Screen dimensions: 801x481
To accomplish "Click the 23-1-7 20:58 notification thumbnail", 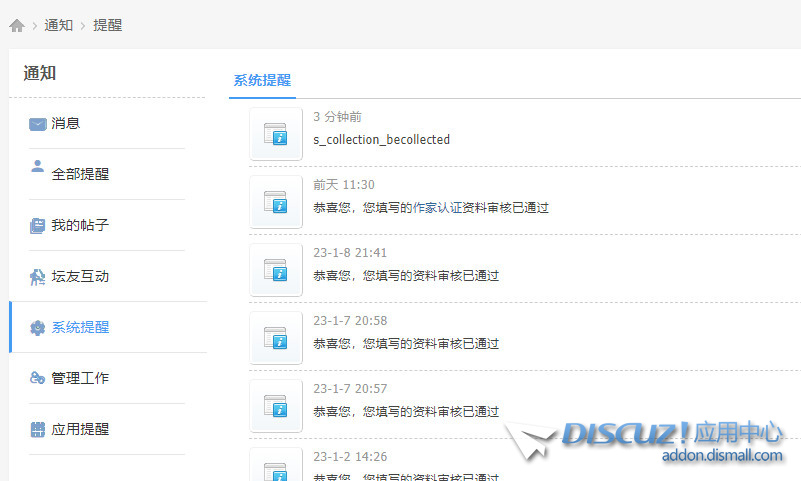I will (x=276, y=338).
